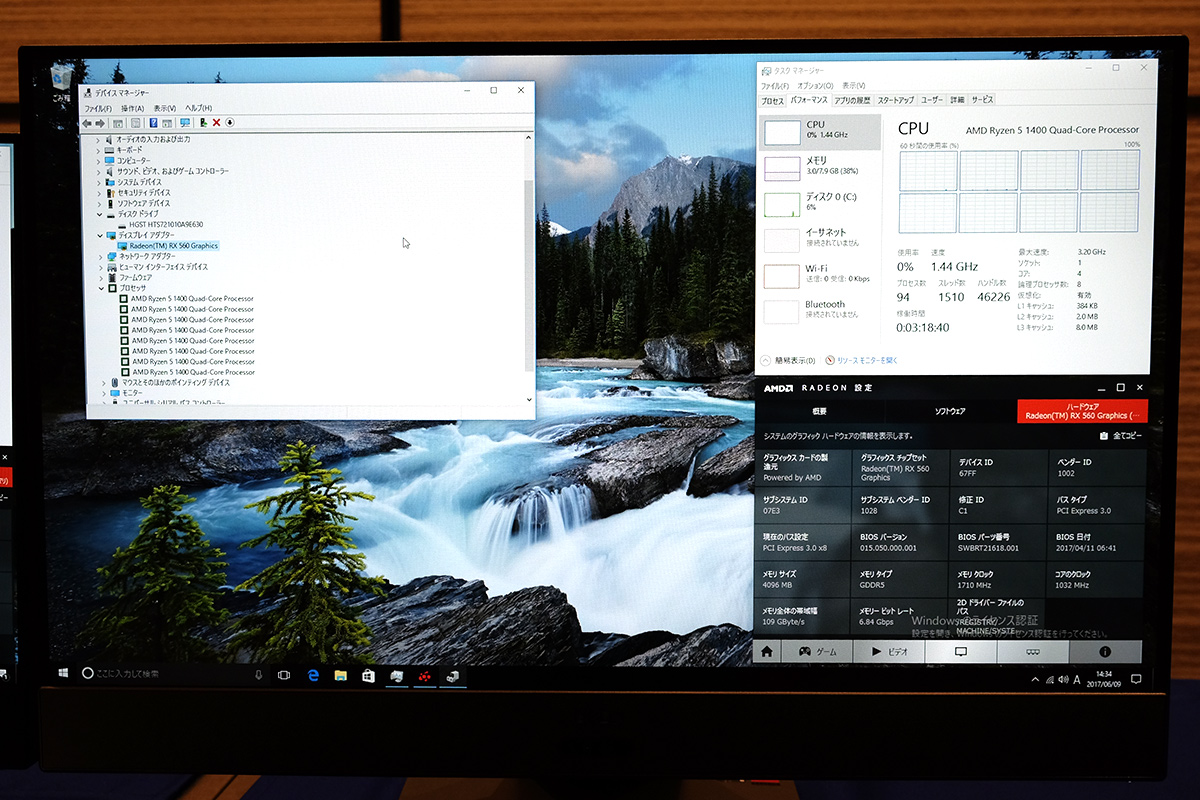Open the ビデオ section in Radeon Settings
The width and height of the screenshot is (1200, 800).
(x=892, y=650)
